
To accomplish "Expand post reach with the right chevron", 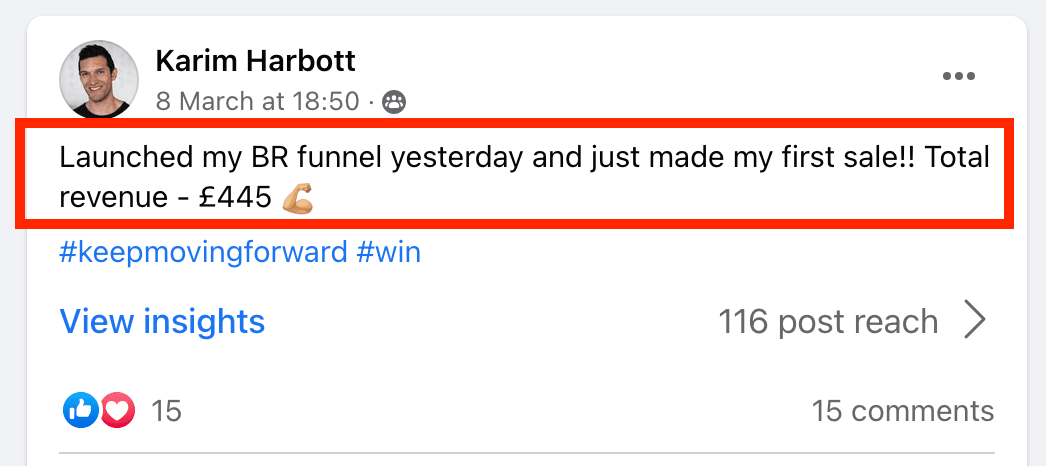I will [x=974, y=322].
